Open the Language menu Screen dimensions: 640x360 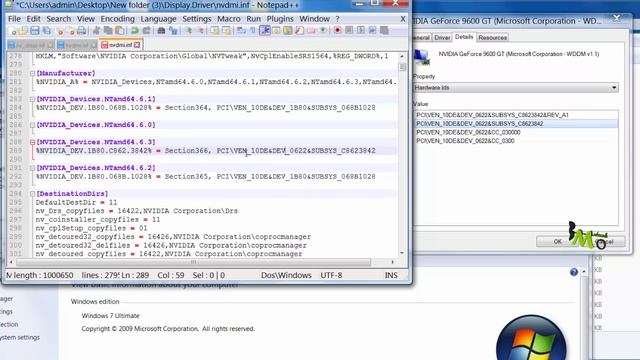tap(158, 19)
